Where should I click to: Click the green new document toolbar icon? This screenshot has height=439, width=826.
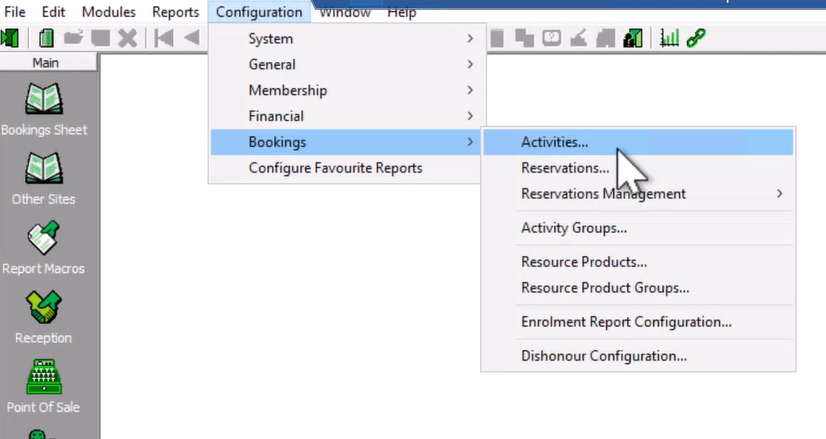coord(46,38)
